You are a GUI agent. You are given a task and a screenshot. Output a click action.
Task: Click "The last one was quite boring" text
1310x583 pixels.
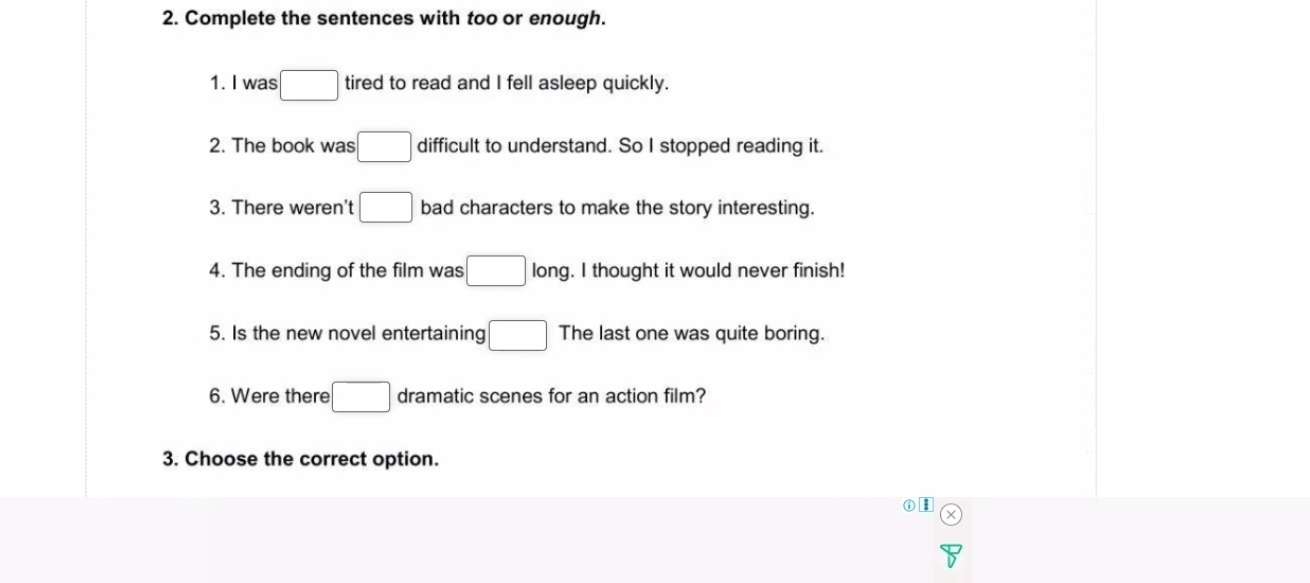tap(691, 334)
